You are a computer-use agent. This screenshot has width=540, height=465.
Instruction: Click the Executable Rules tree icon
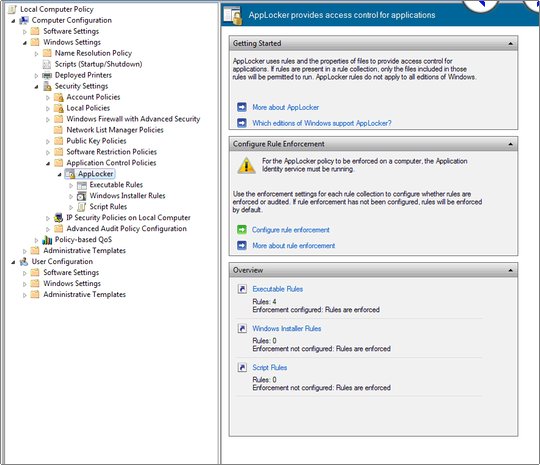(82, 185)
